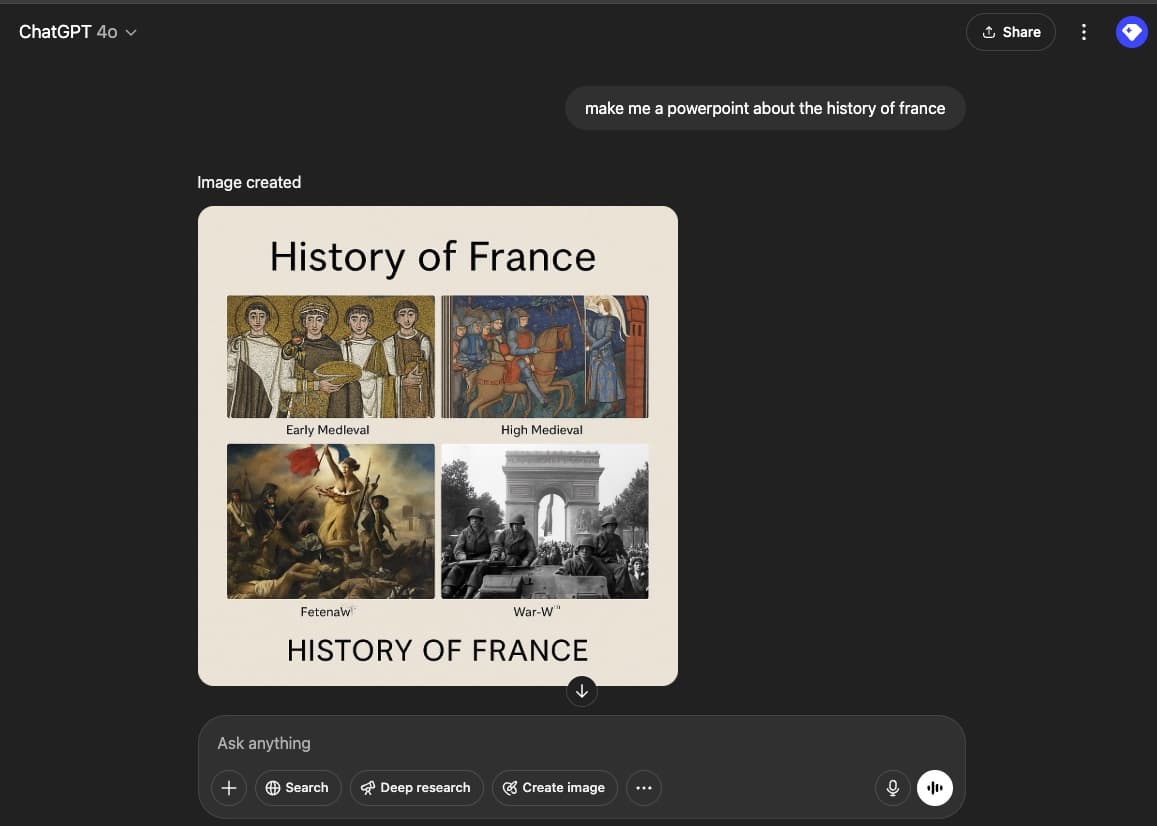Open the model selector dropdown next to 4o

click(x=129, y=31)
